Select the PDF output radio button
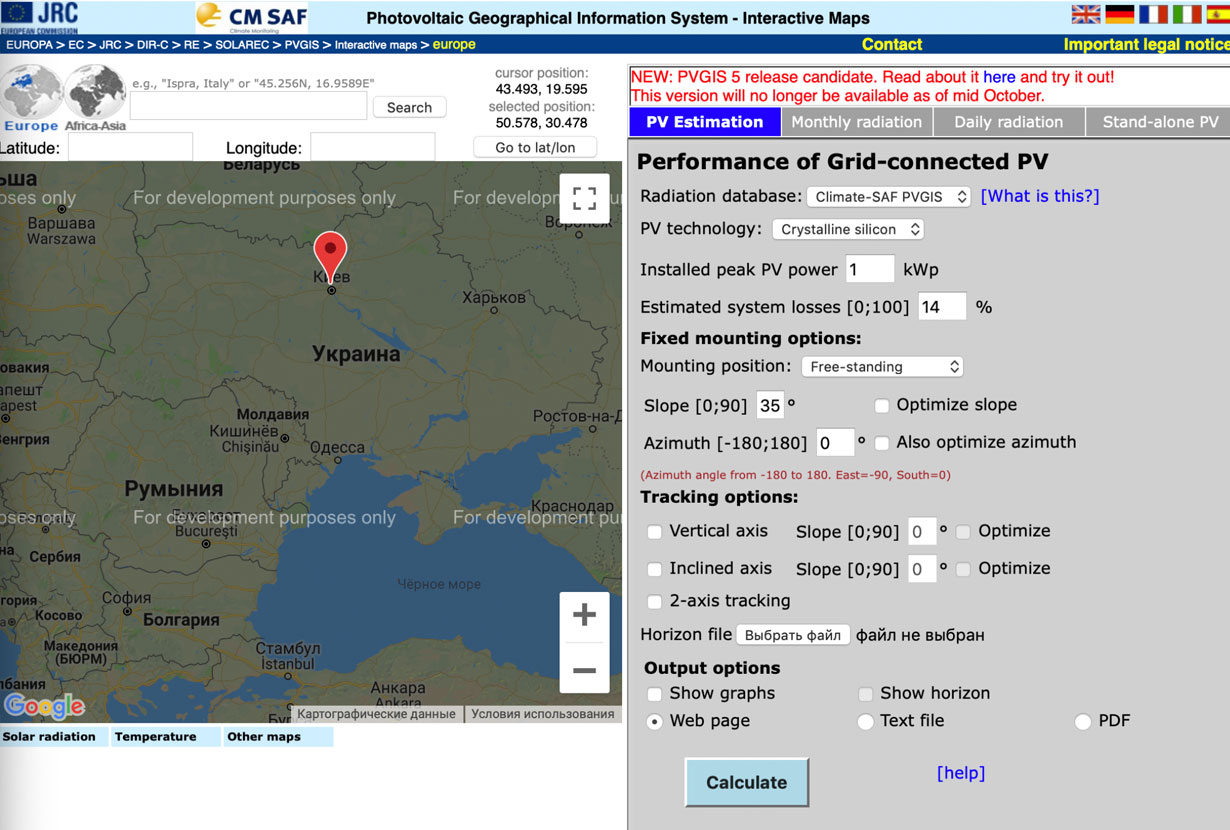Screen dimensions: 1230x830 1082,722
